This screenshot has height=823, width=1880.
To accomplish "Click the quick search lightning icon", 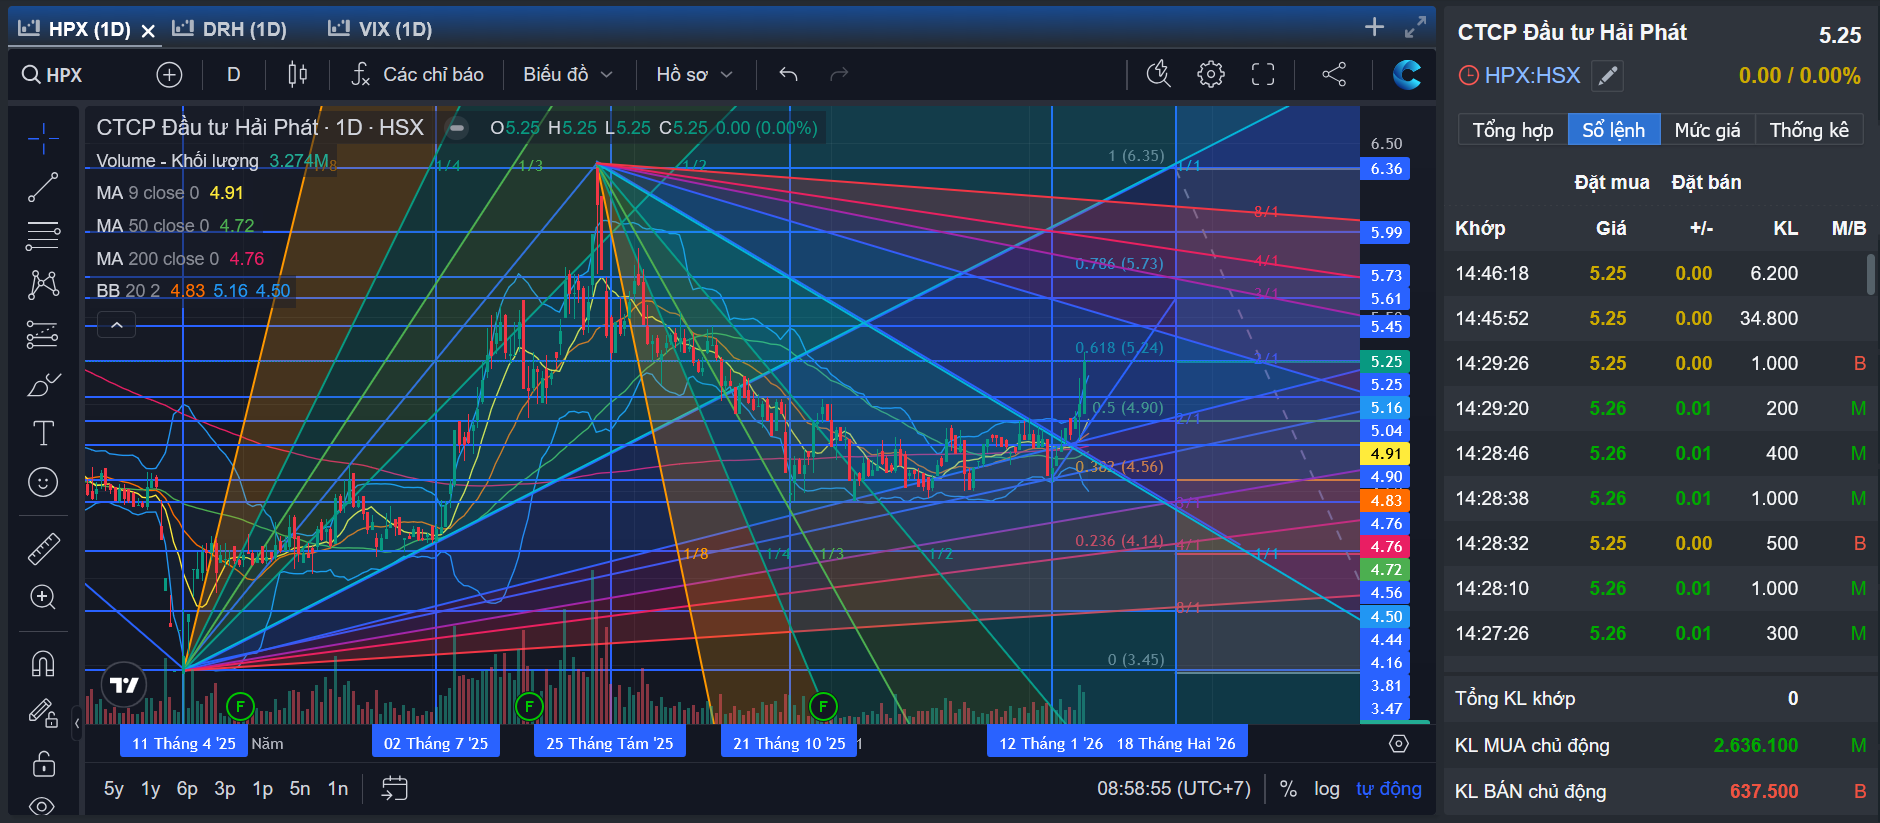I will click(x=1158, y=75).
